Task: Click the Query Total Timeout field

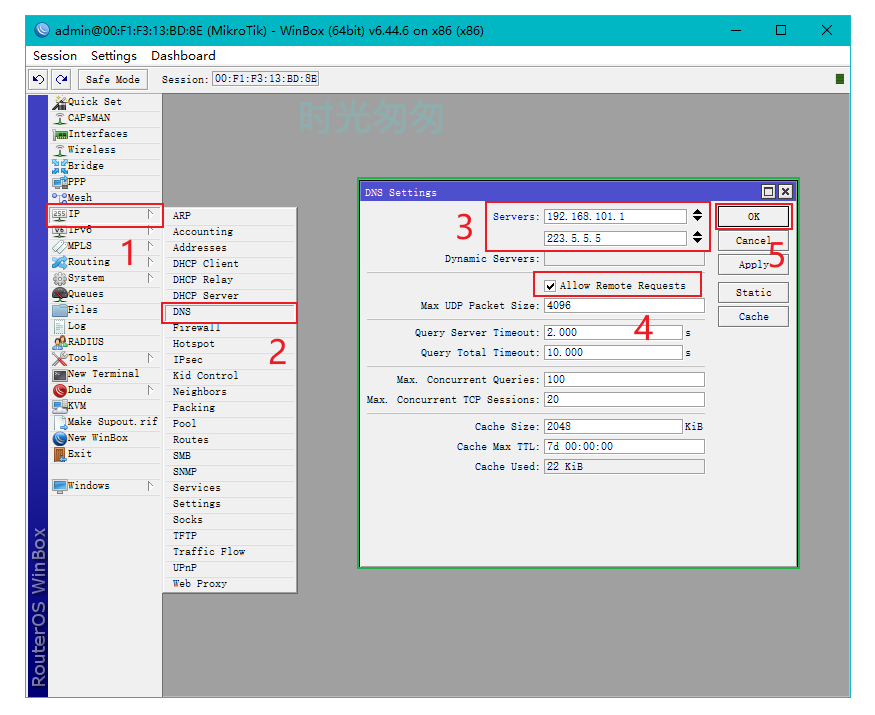Action: [x=613, y=353]
